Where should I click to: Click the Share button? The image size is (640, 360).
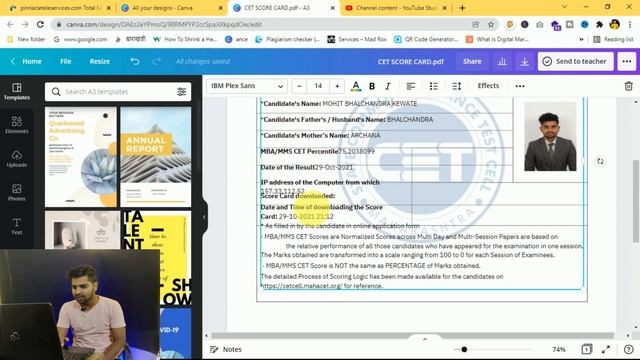[x=472, y=62]
